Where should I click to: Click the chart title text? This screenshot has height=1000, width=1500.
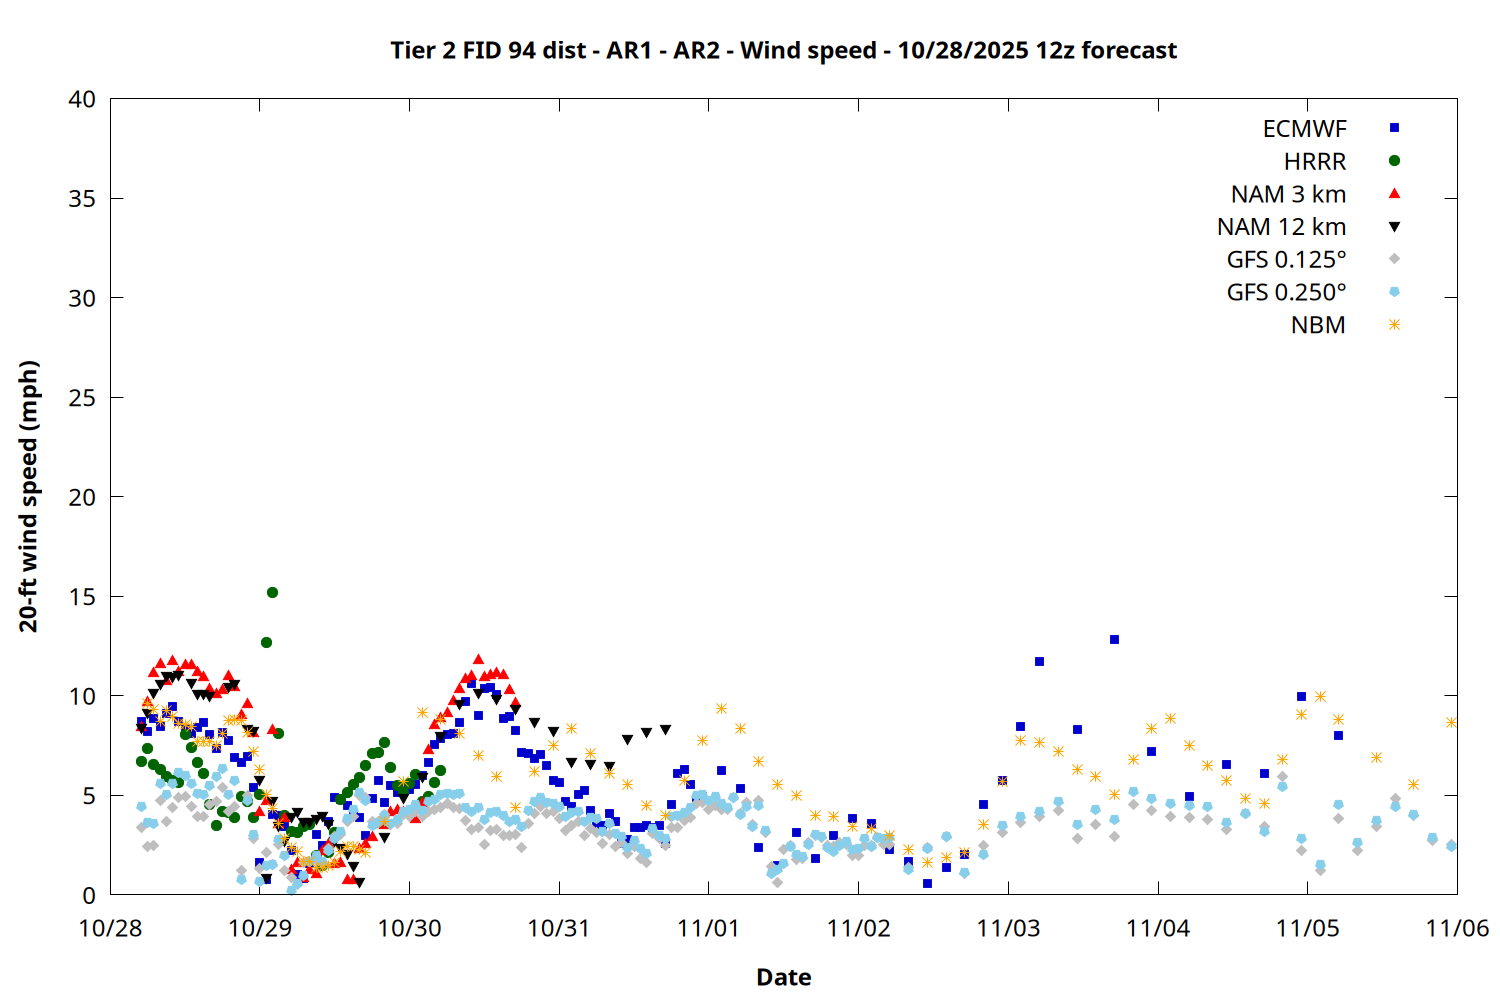[x=783, y=50]
